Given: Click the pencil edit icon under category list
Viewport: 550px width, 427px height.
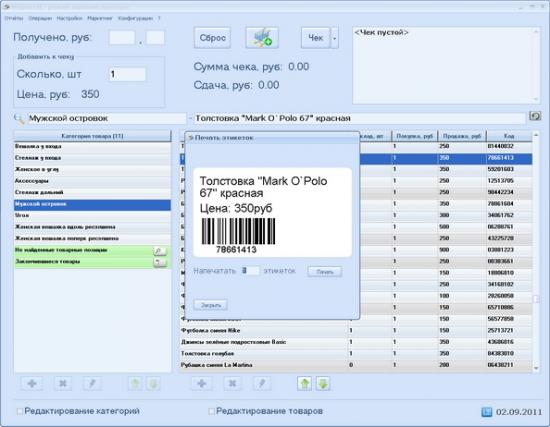Looking at the screenshot, I should (x=92, y=383).
